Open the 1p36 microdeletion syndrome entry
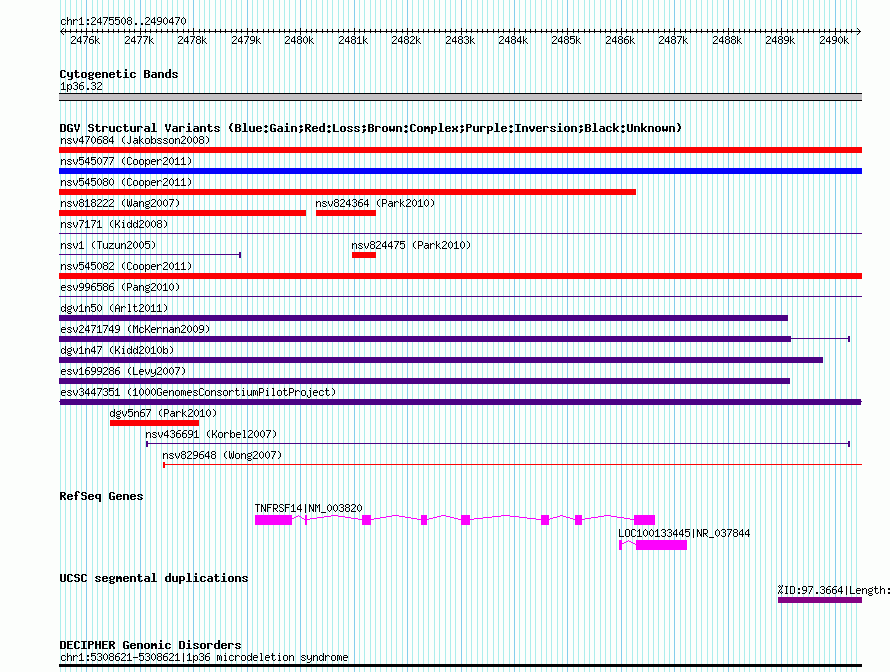890x672 pixels. click(x=204, y=657)
